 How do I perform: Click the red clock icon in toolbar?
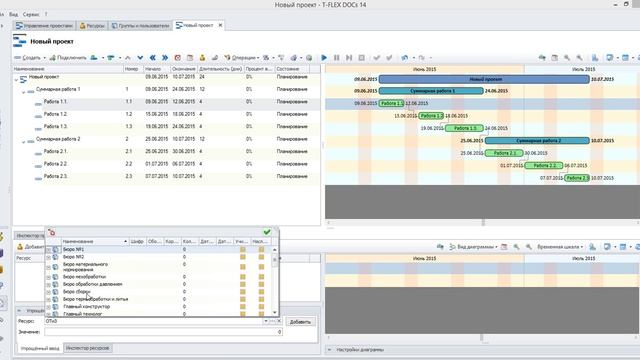pyautogui.click(x=178, y=58)
